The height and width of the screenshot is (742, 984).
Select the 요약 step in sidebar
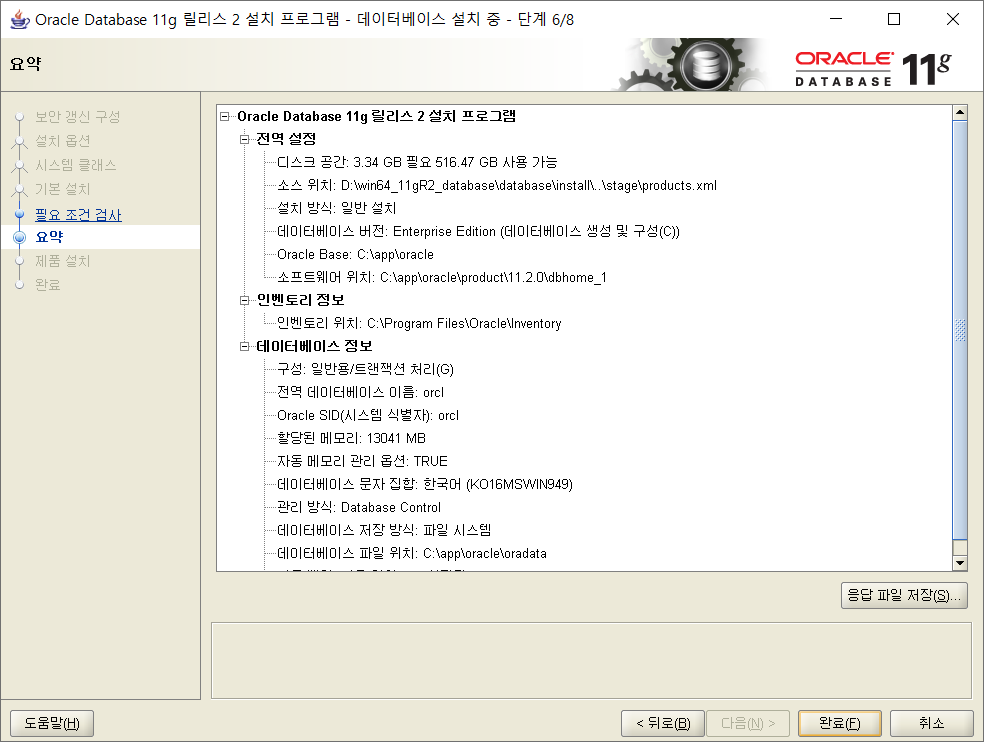[x=49, y=237]
